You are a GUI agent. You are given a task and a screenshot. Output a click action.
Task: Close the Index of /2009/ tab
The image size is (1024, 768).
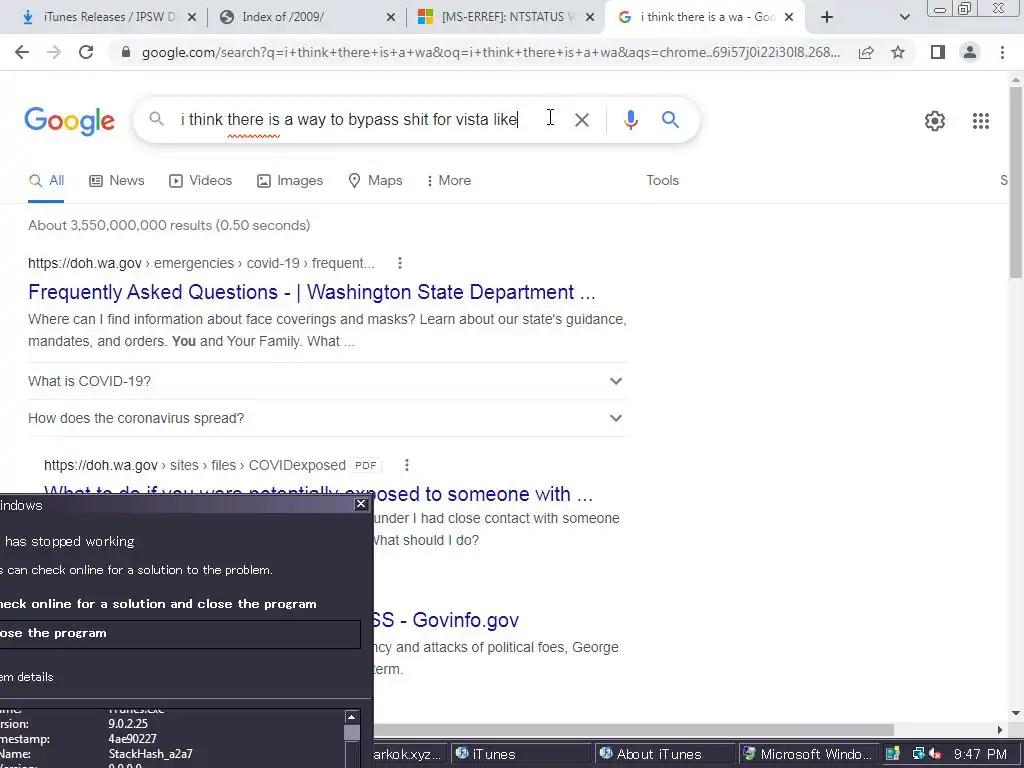(391, 18)
